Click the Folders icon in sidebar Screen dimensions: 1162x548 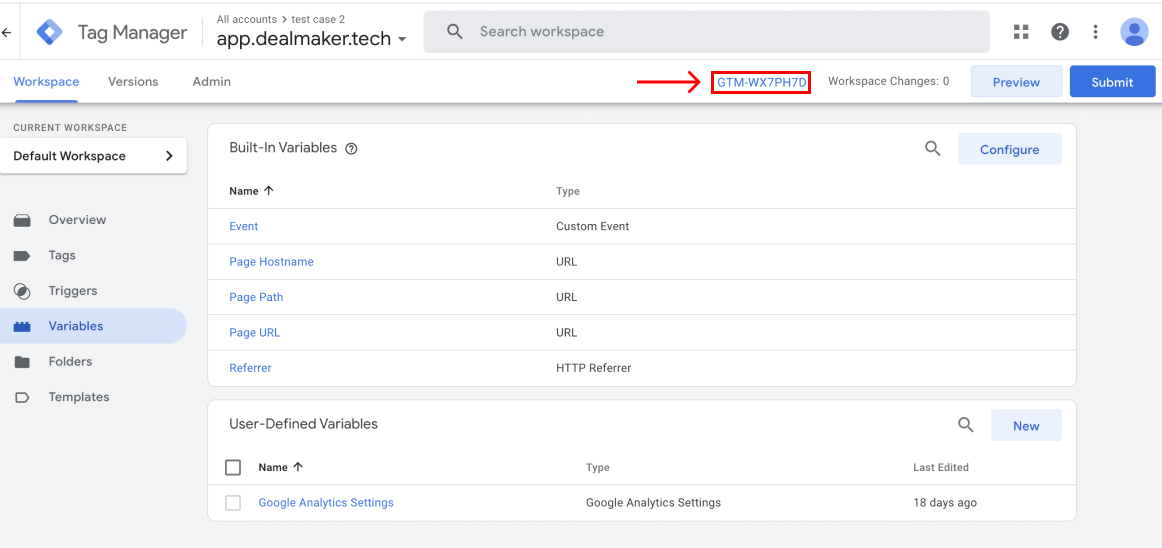click(x=22, y=362)
